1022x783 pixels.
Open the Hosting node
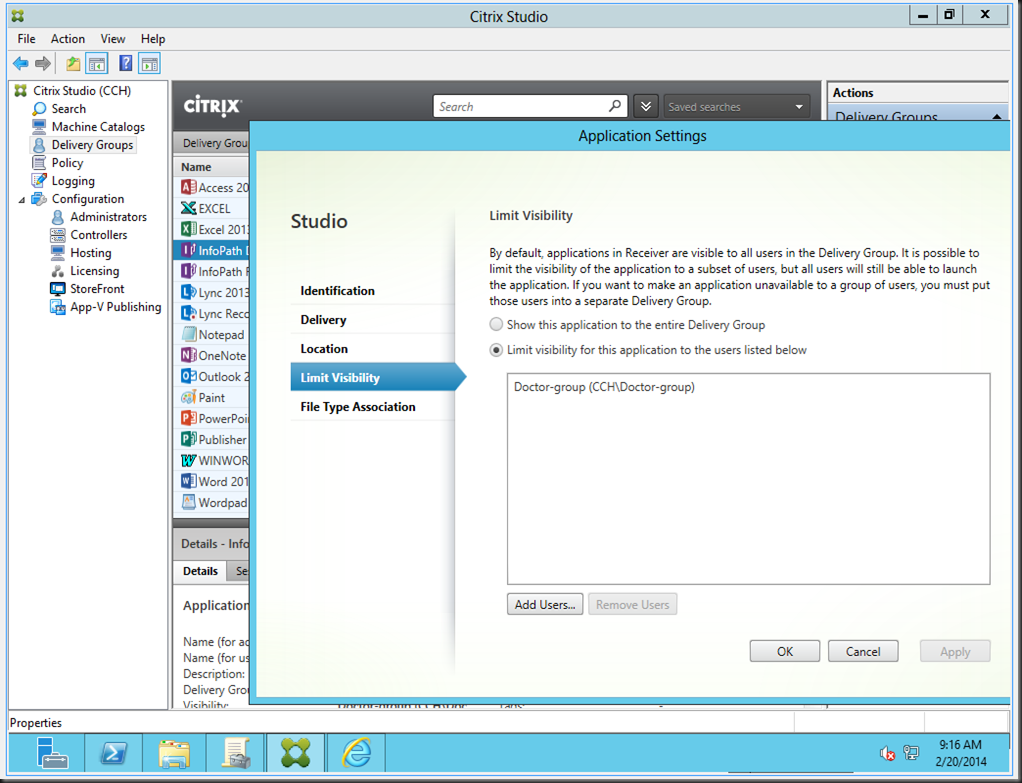[91, 253]
